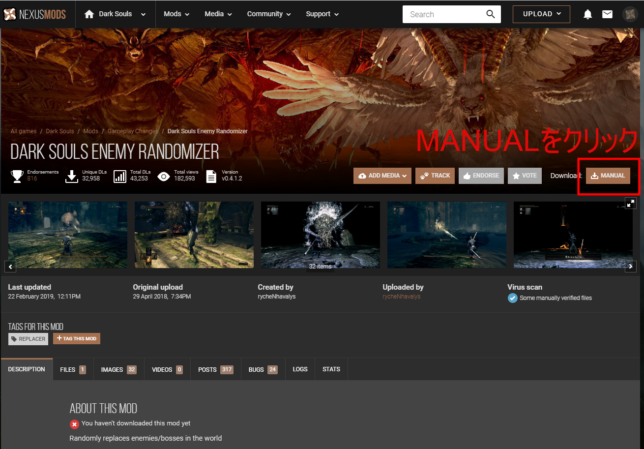This screenshot has height=449, width=644.
Task: Open the Upload dropdown button
Action: coord(541,14)
